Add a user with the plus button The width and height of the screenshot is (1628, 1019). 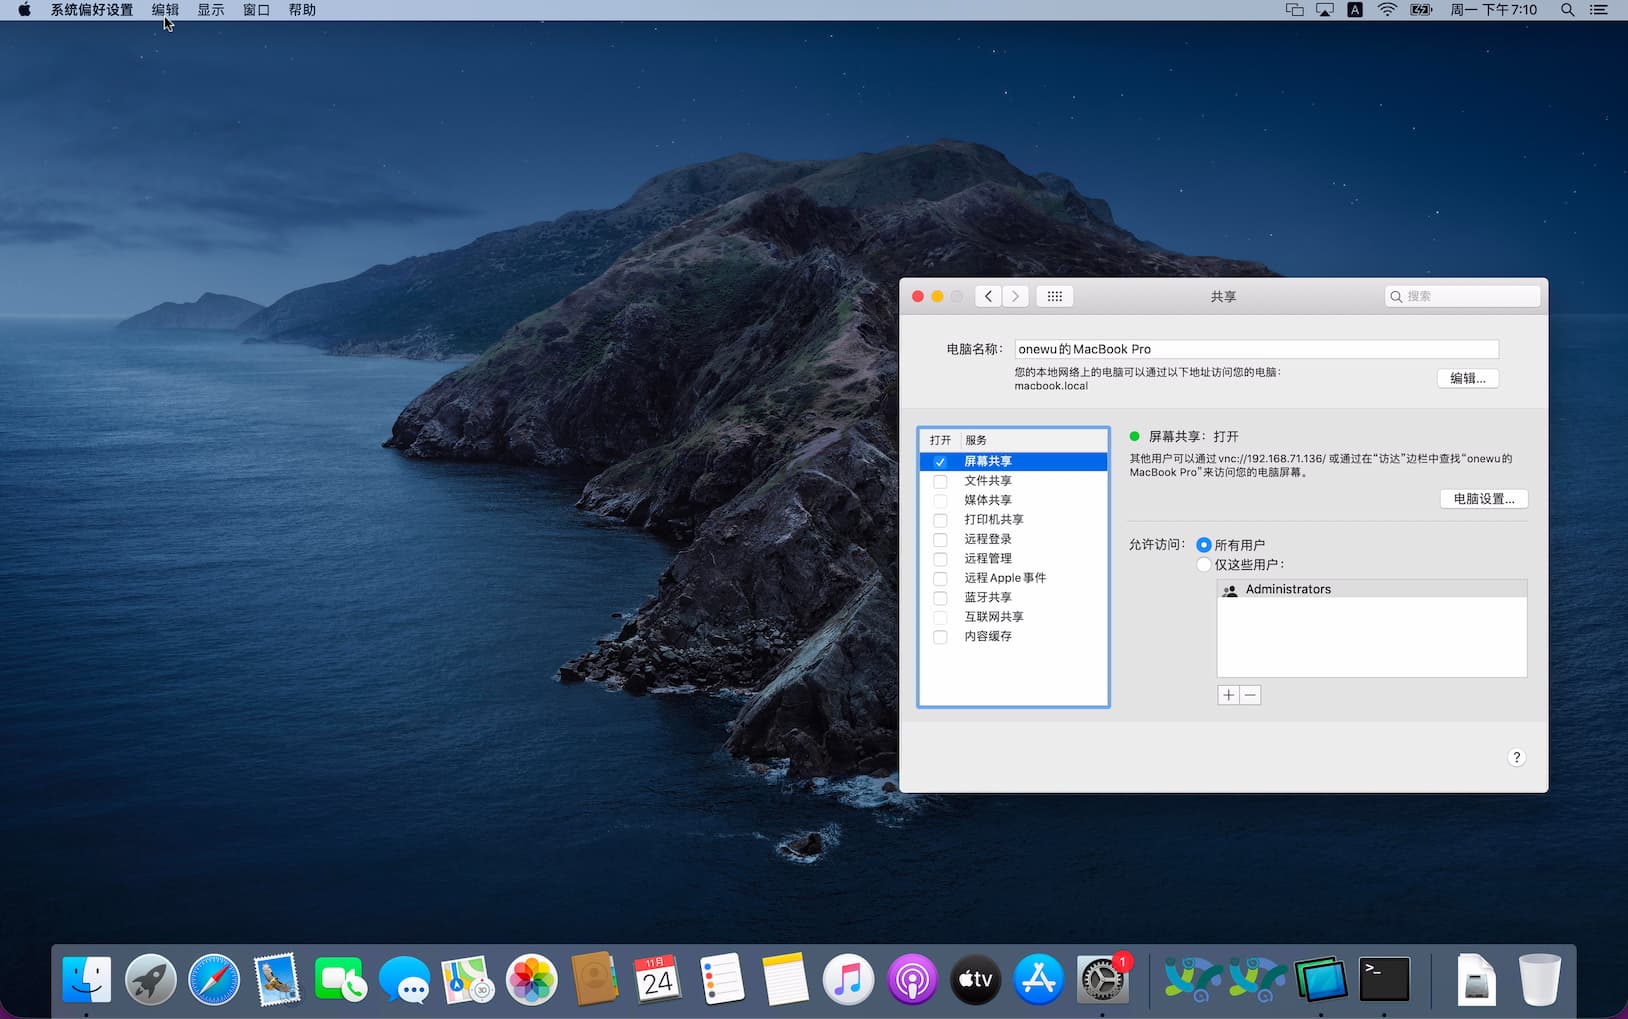(x=1228, y=695)
